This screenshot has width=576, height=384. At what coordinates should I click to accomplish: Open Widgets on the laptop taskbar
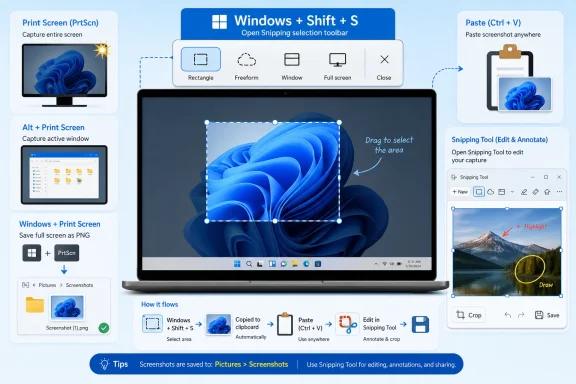272,264
